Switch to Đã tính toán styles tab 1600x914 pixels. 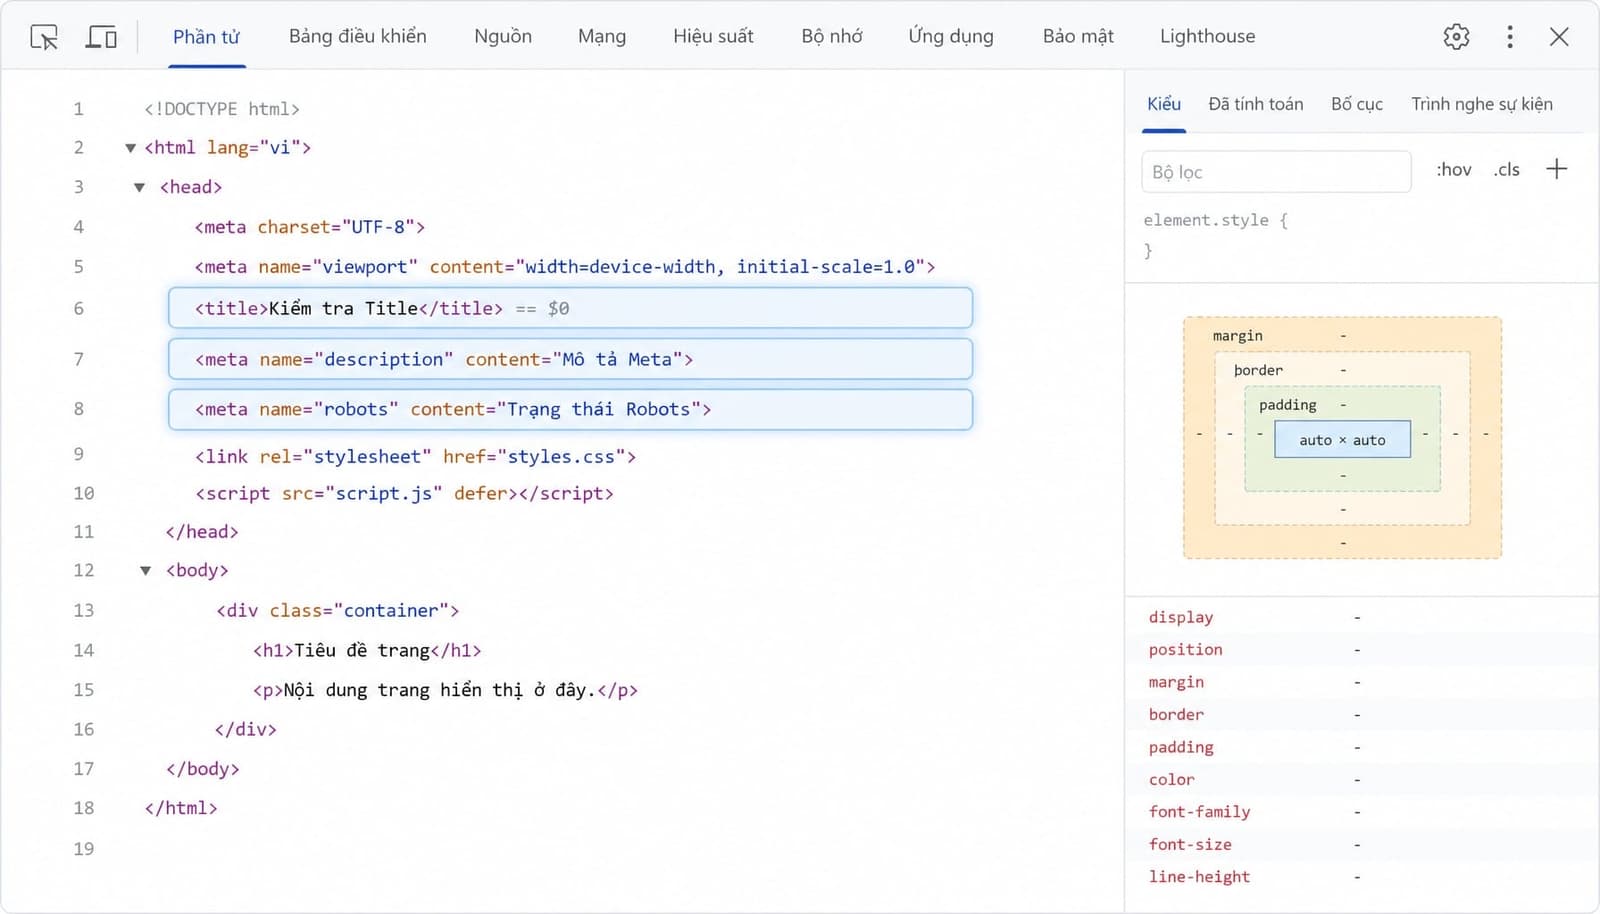[x=1255, y=104]
